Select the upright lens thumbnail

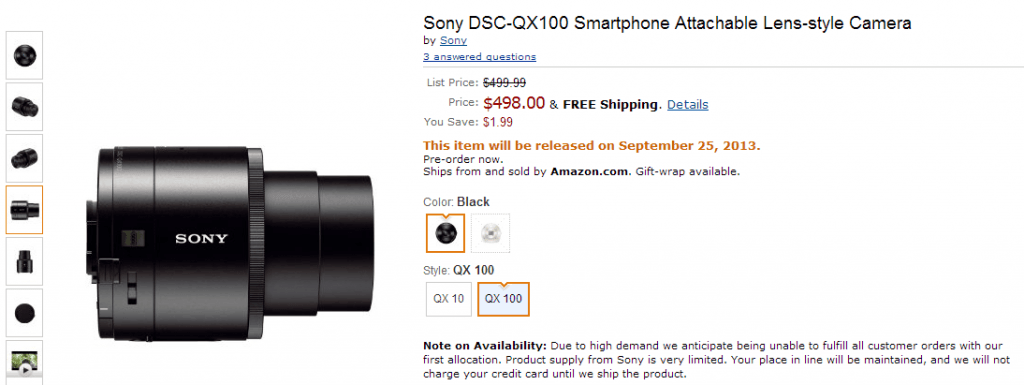24,261
